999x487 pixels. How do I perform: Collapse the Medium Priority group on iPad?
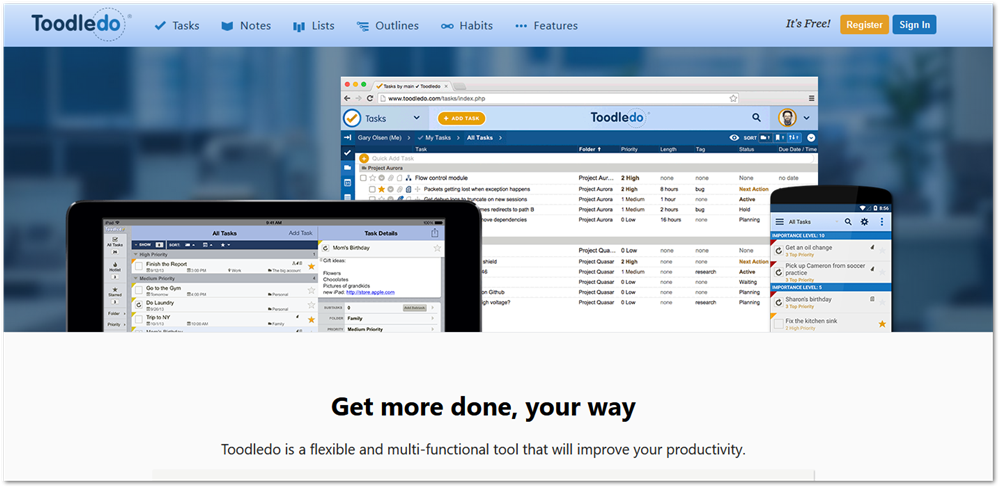pyautogui.click(x=135, y=279)
